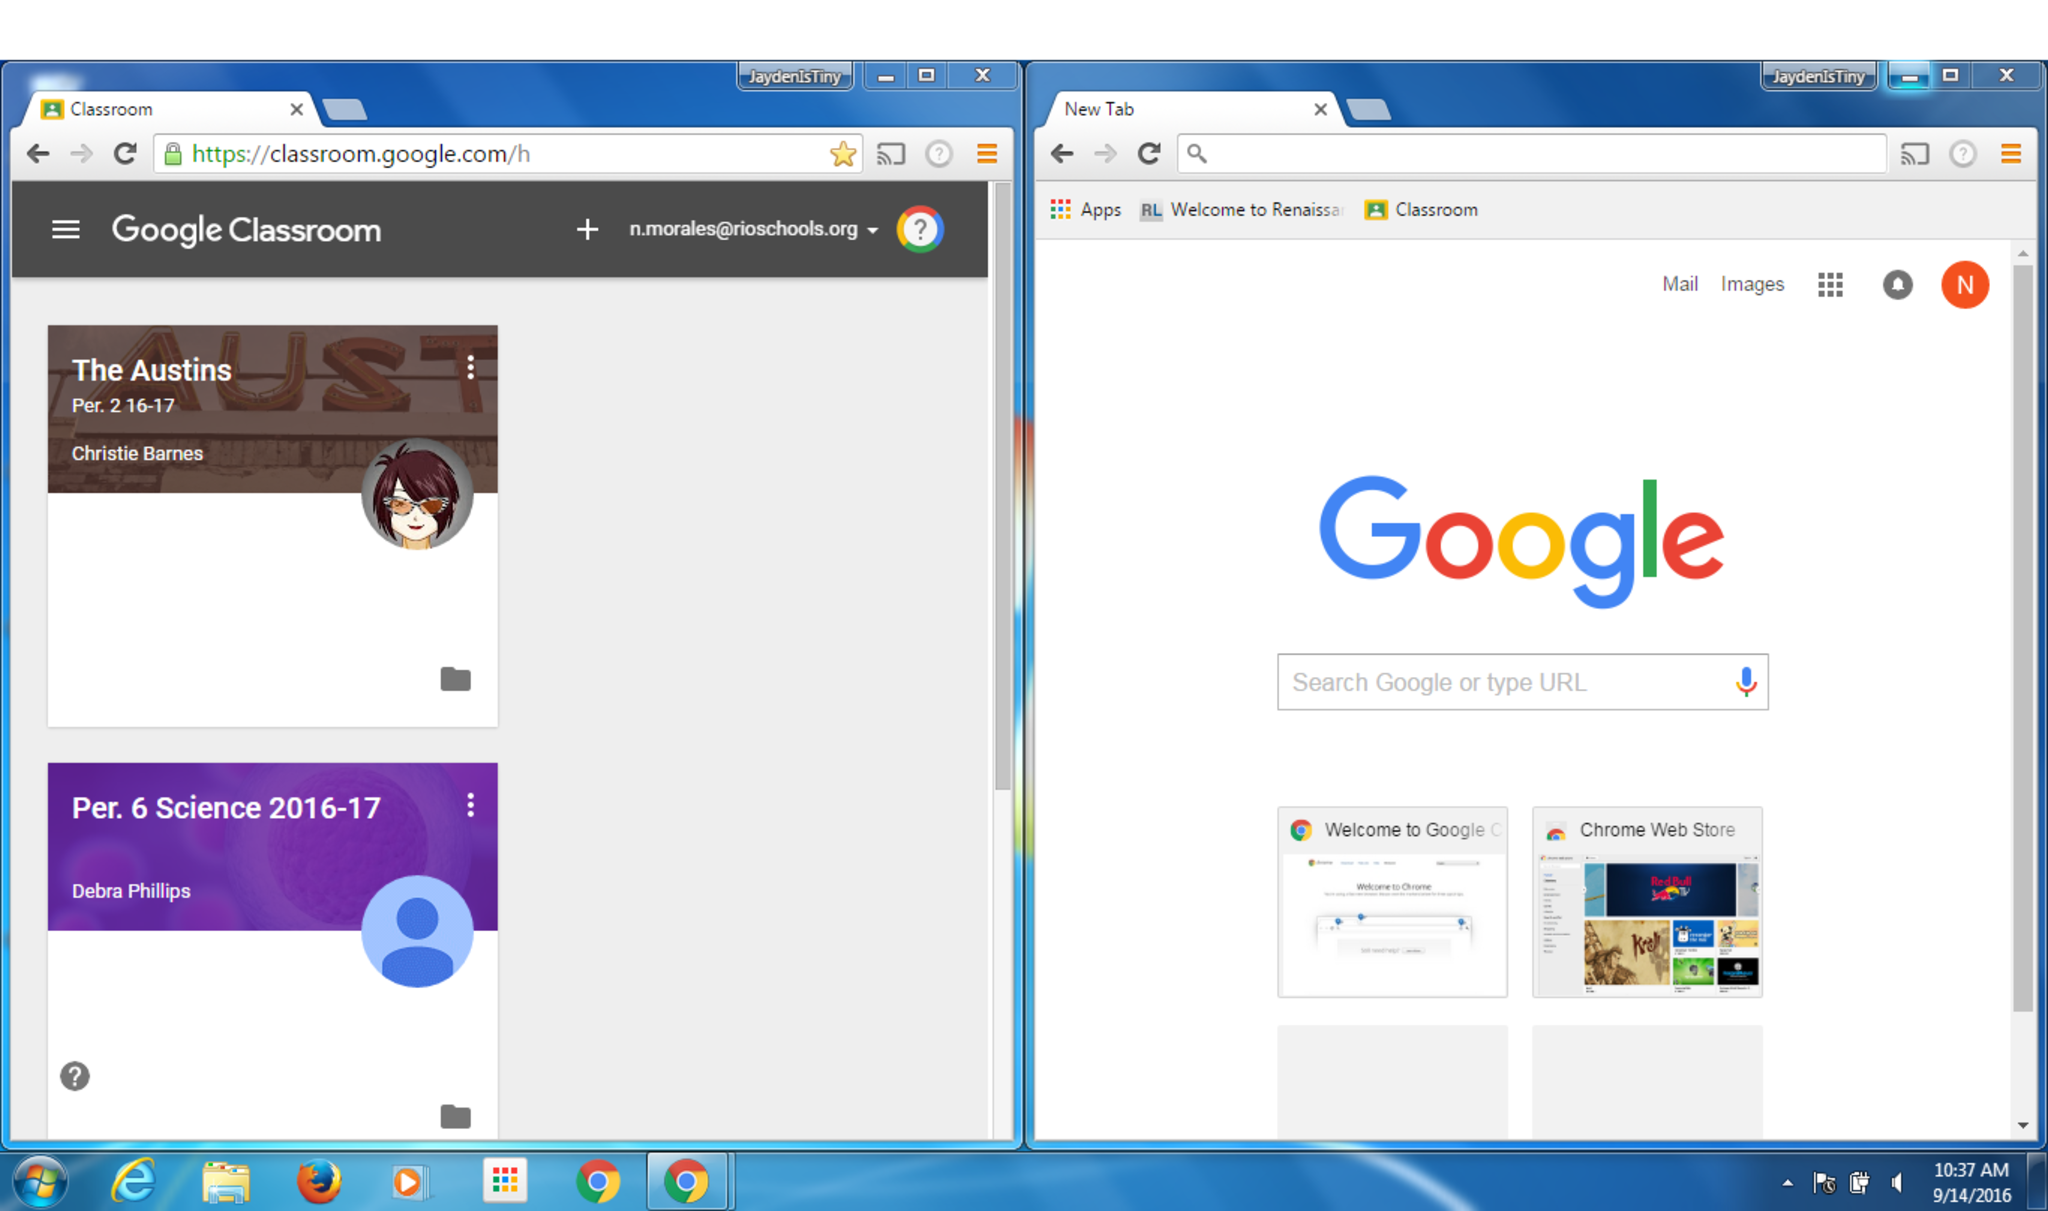Open three-dot menu on The Austins card

click(470, 368)
